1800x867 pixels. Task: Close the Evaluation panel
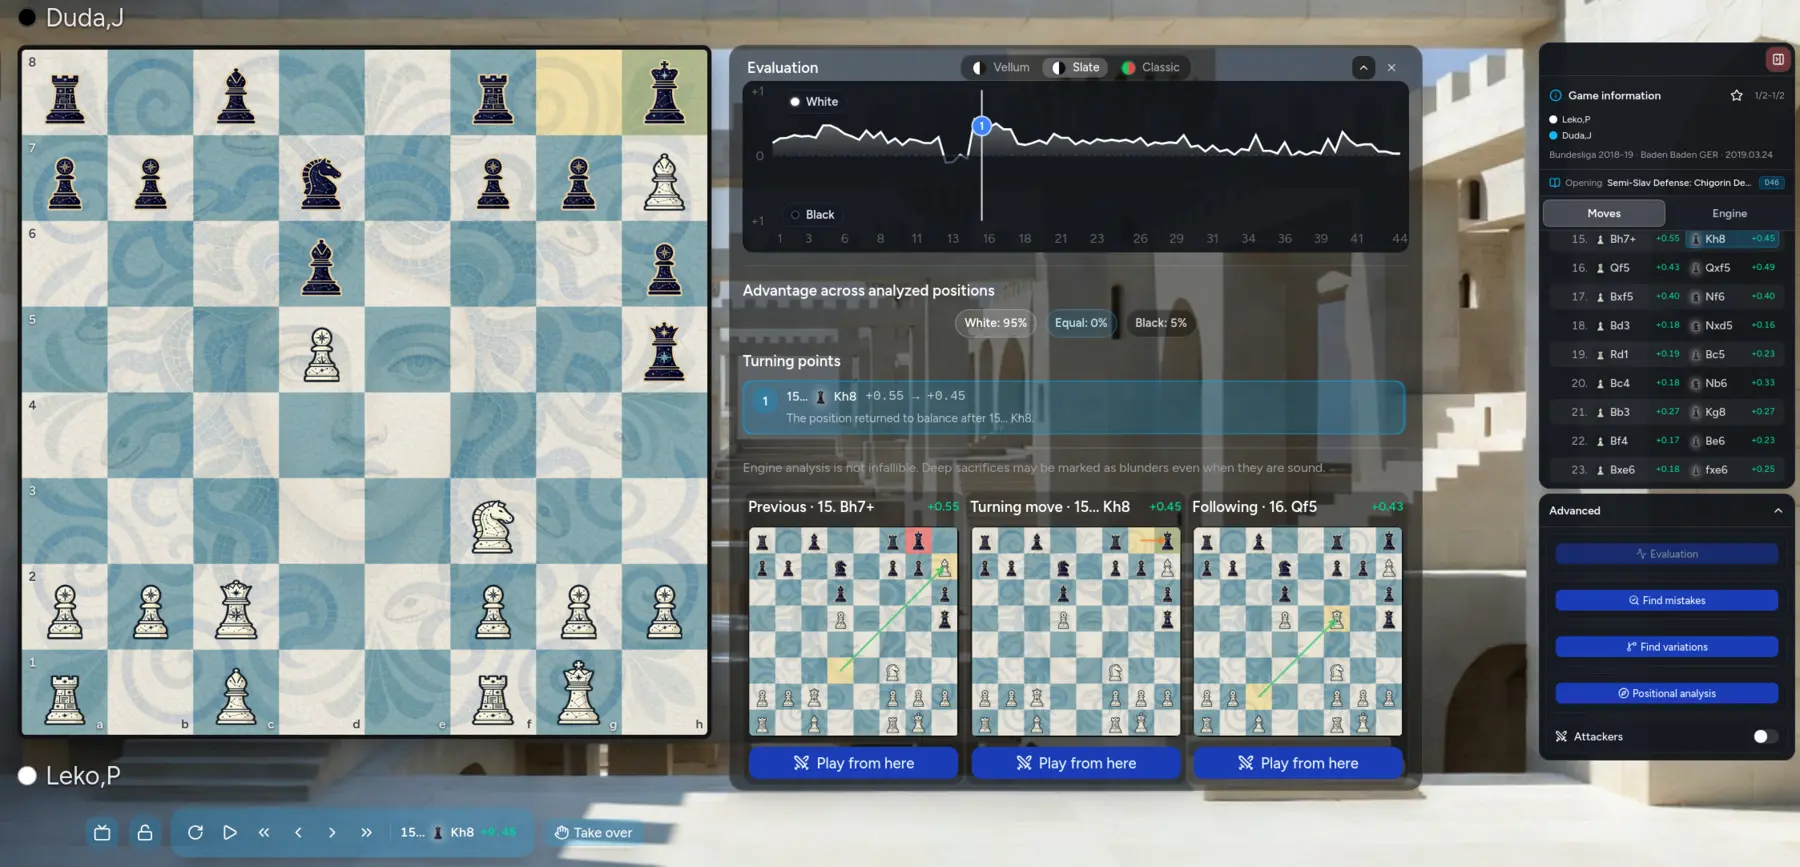pyautogui.click(x=1391, y=67)
